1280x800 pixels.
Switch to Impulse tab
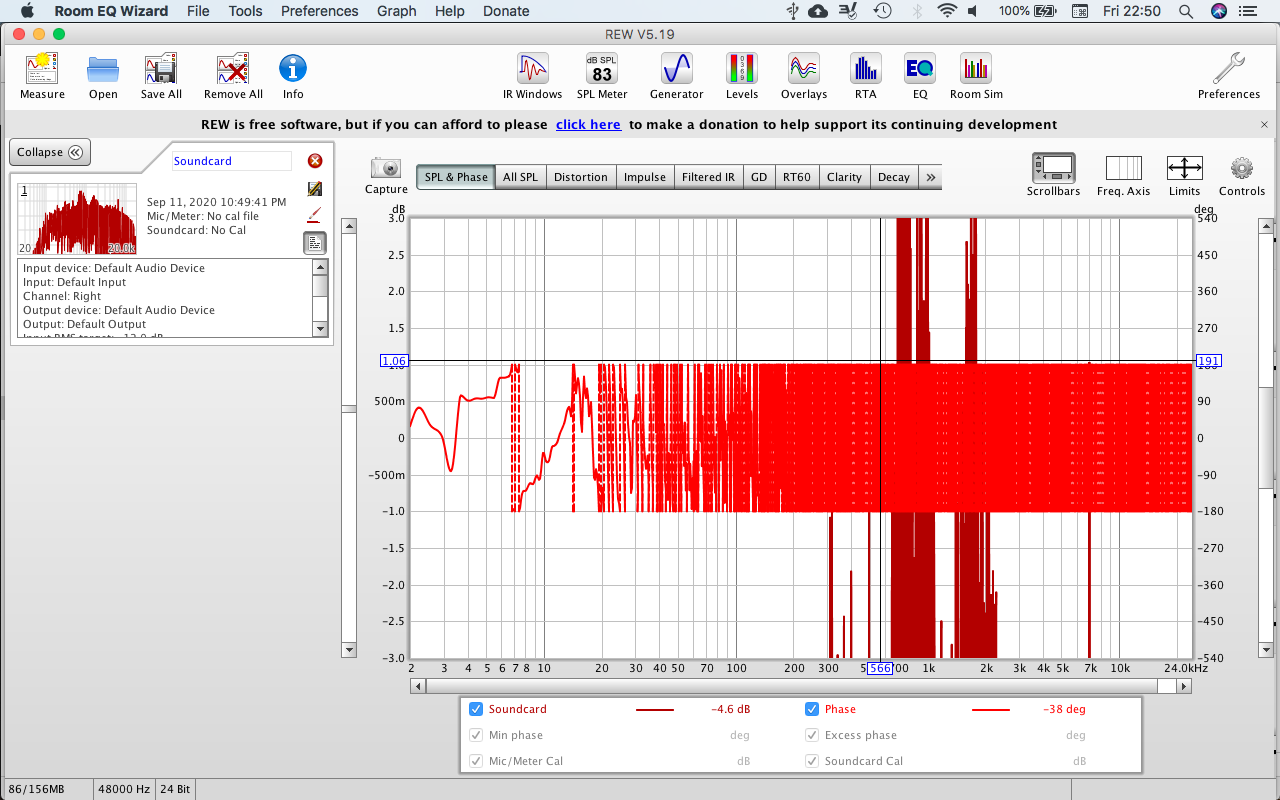[645, 177]
